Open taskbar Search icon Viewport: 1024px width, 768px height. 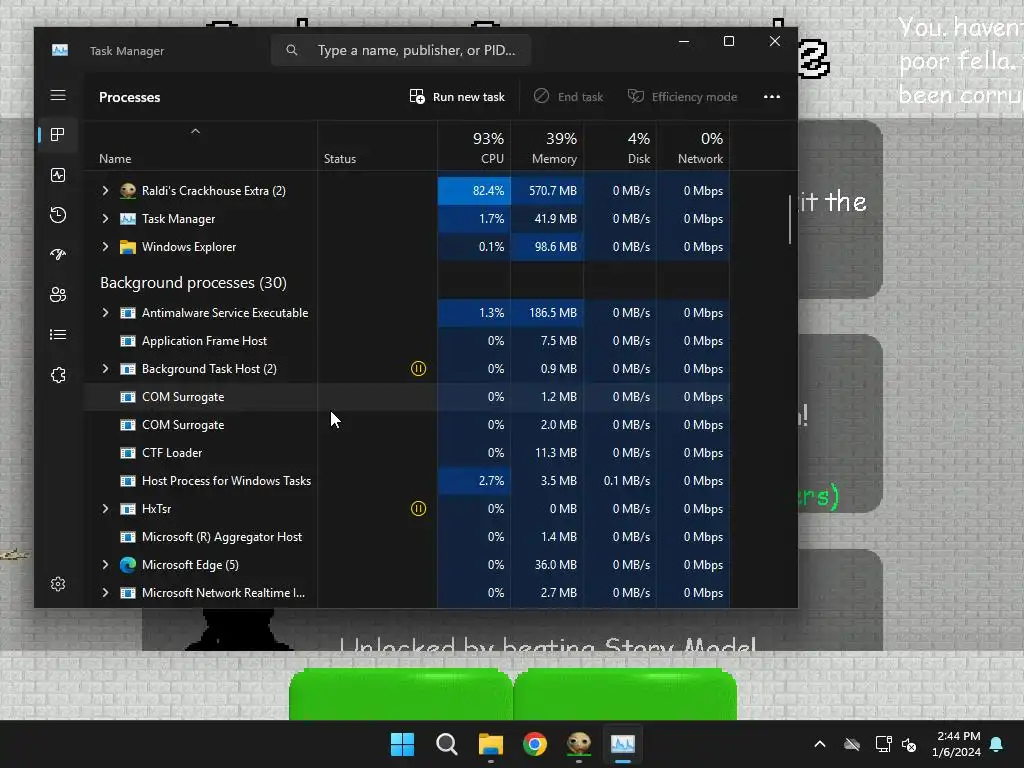tap(447, 744)
